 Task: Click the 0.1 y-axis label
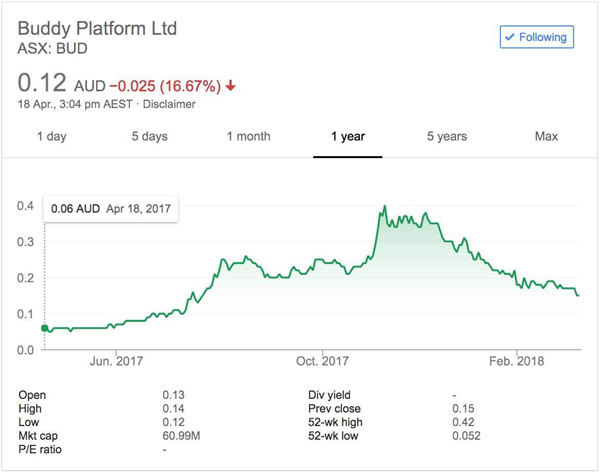click(25, 314)
